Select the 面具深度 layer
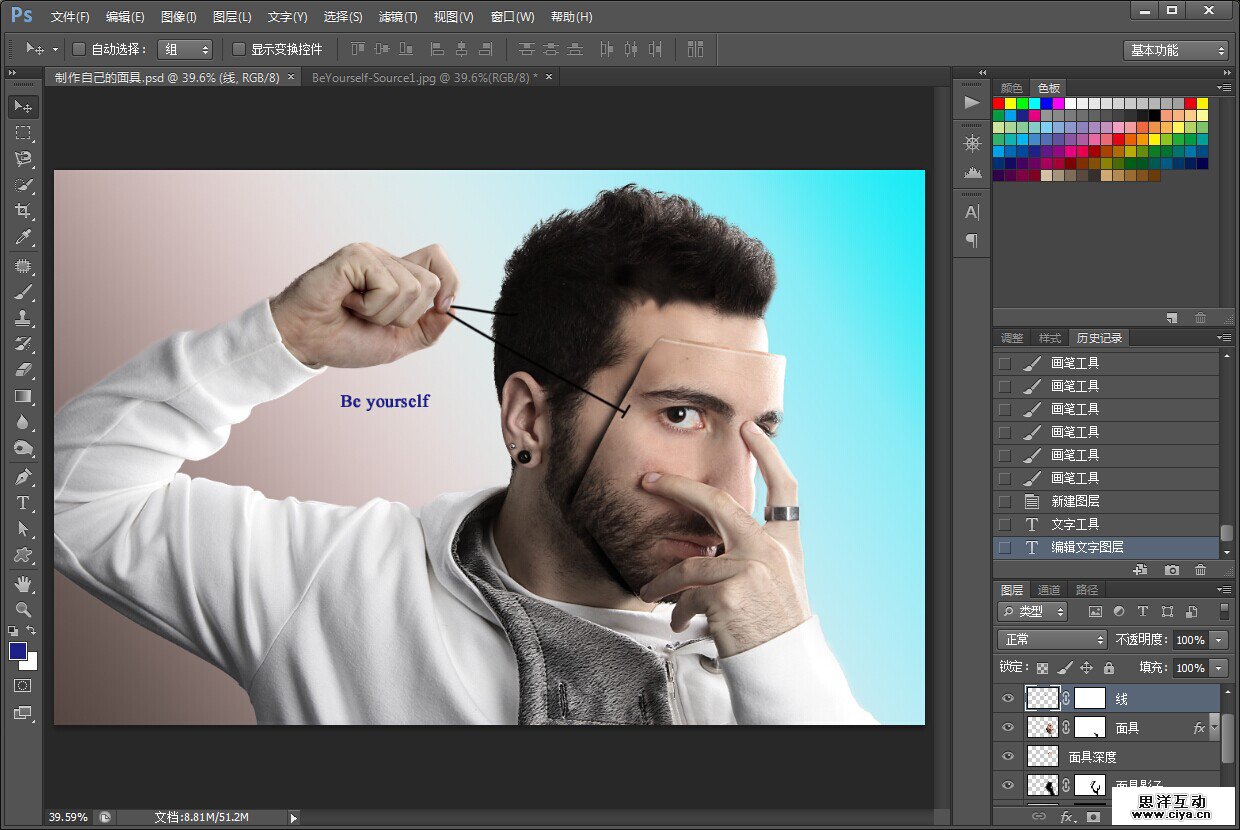 1092,757
